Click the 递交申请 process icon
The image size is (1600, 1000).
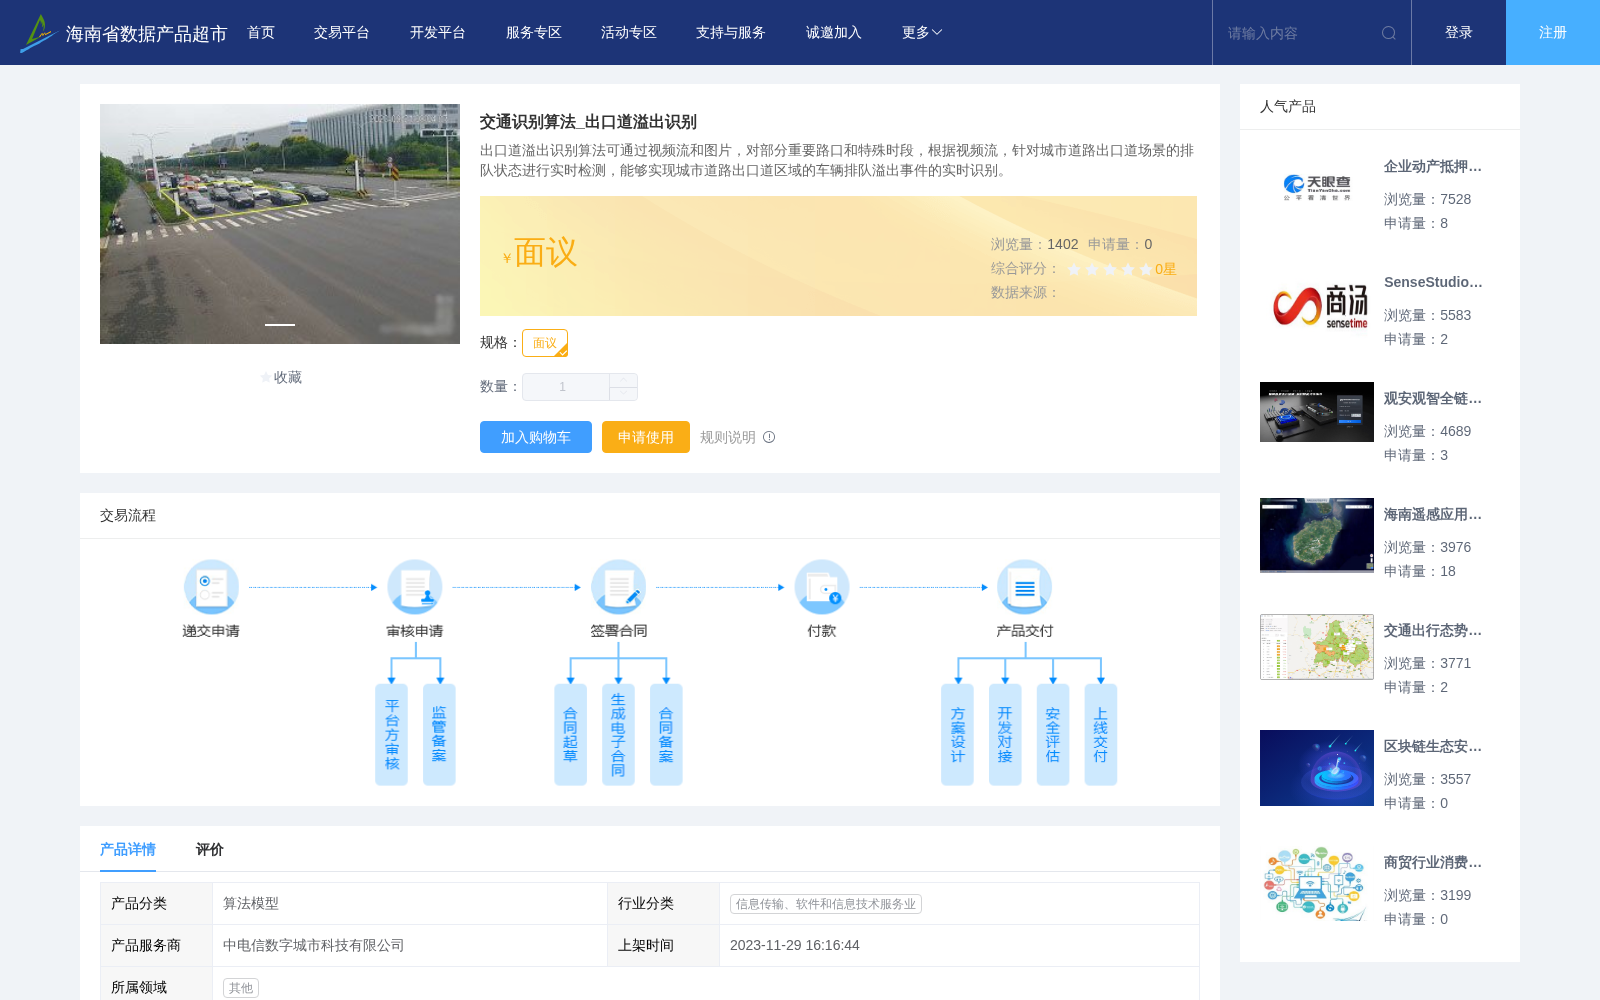click(x=211, y=587)
